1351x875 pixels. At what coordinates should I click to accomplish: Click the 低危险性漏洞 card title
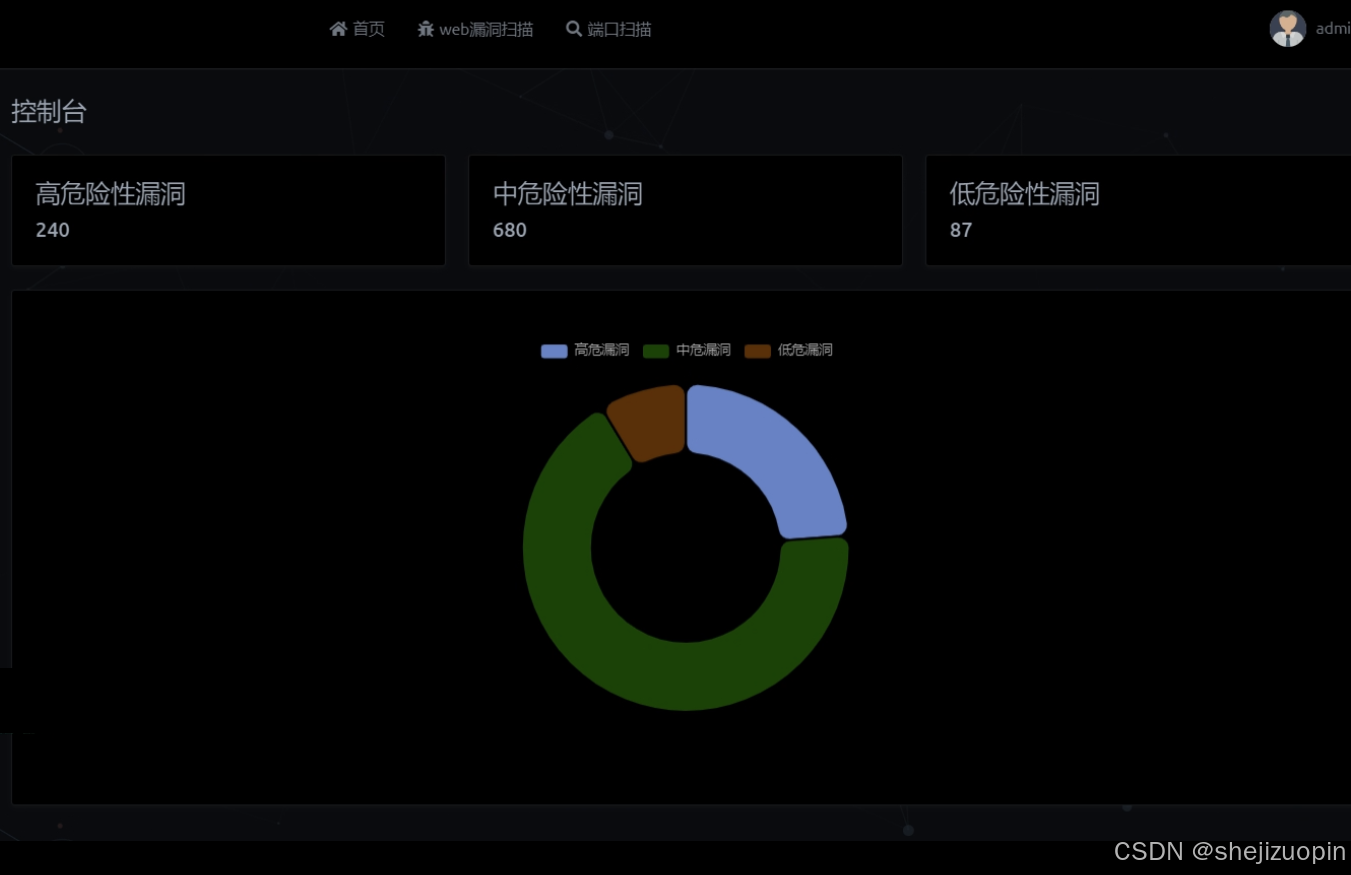(1025, 194)
